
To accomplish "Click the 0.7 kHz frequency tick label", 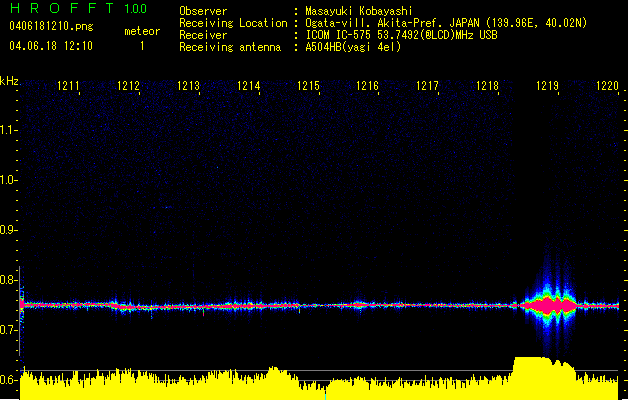I will click(x=8, y=330).
